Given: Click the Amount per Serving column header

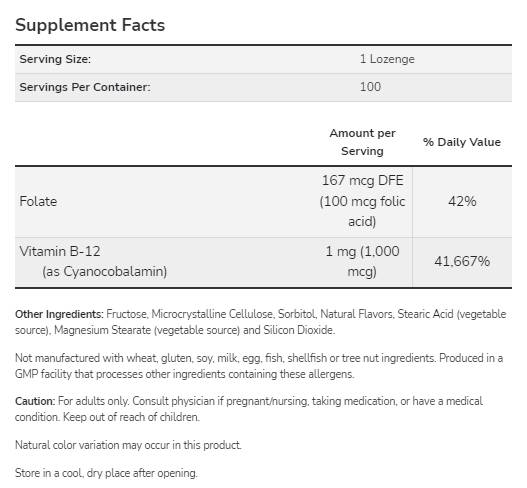Looking at the screenshot, I should pyautogui.click(x=362, y=142).
